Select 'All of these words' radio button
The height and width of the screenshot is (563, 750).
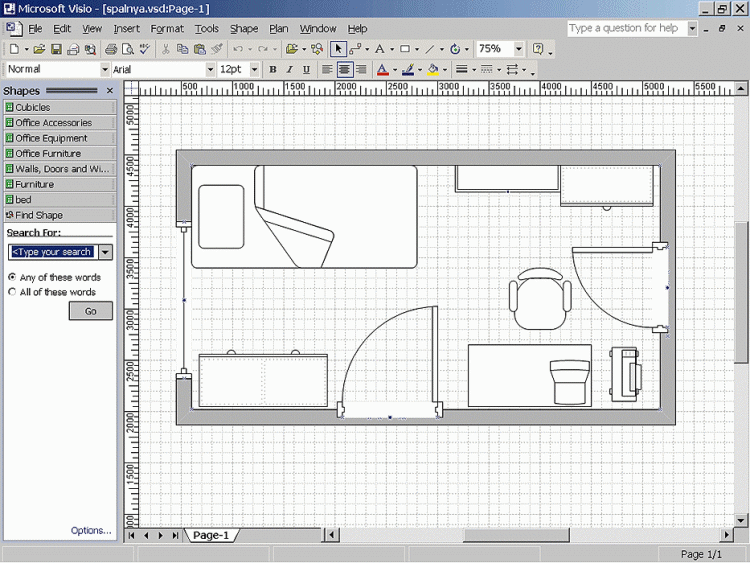click(12, 292)
